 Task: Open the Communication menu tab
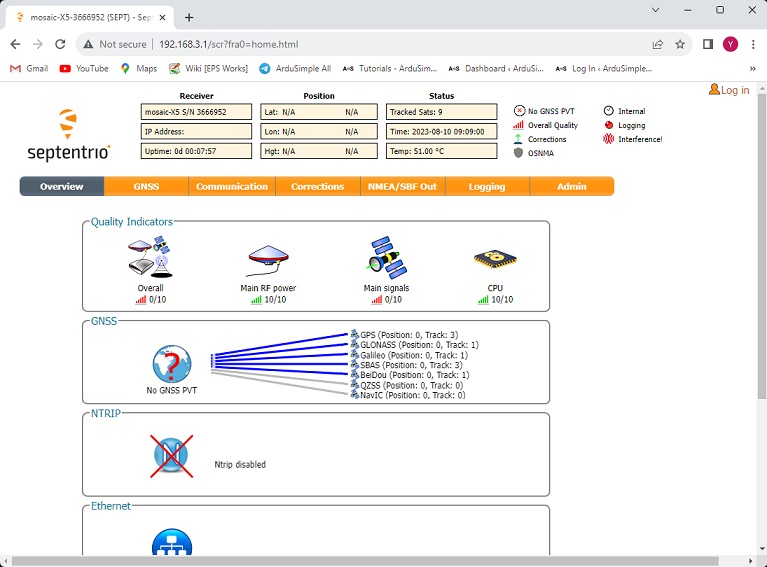(x=231, y=186)
